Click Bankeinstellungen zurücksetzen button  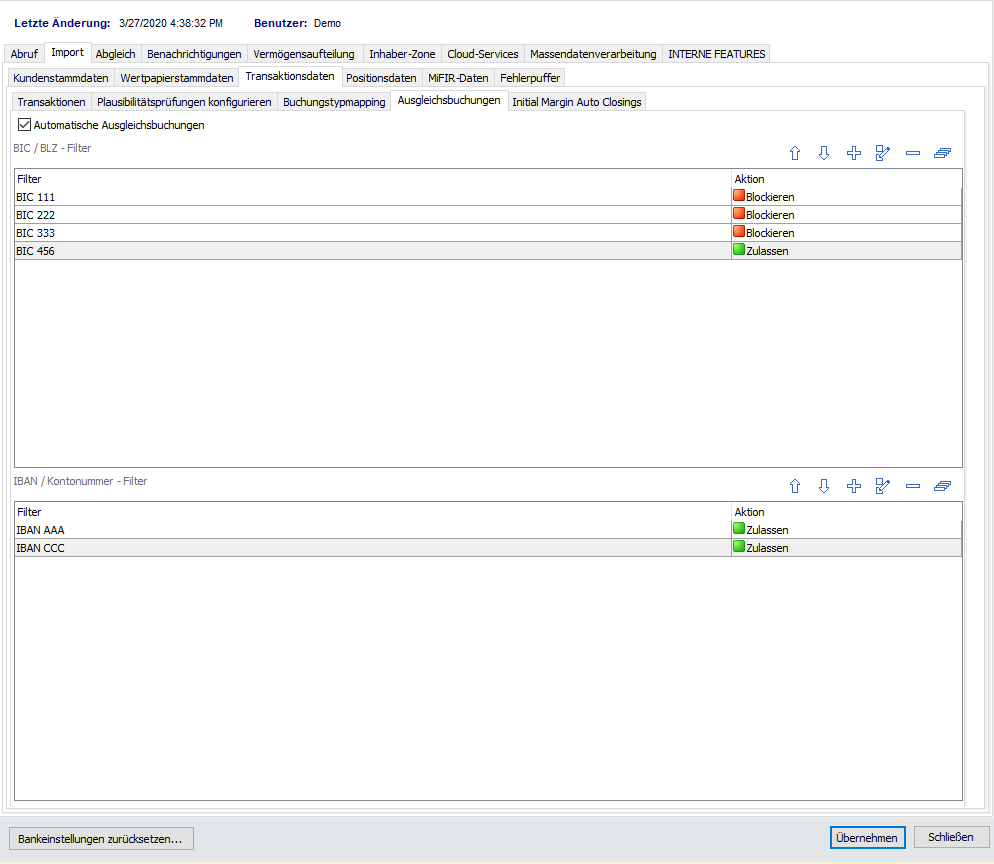(x=100, y=838)
